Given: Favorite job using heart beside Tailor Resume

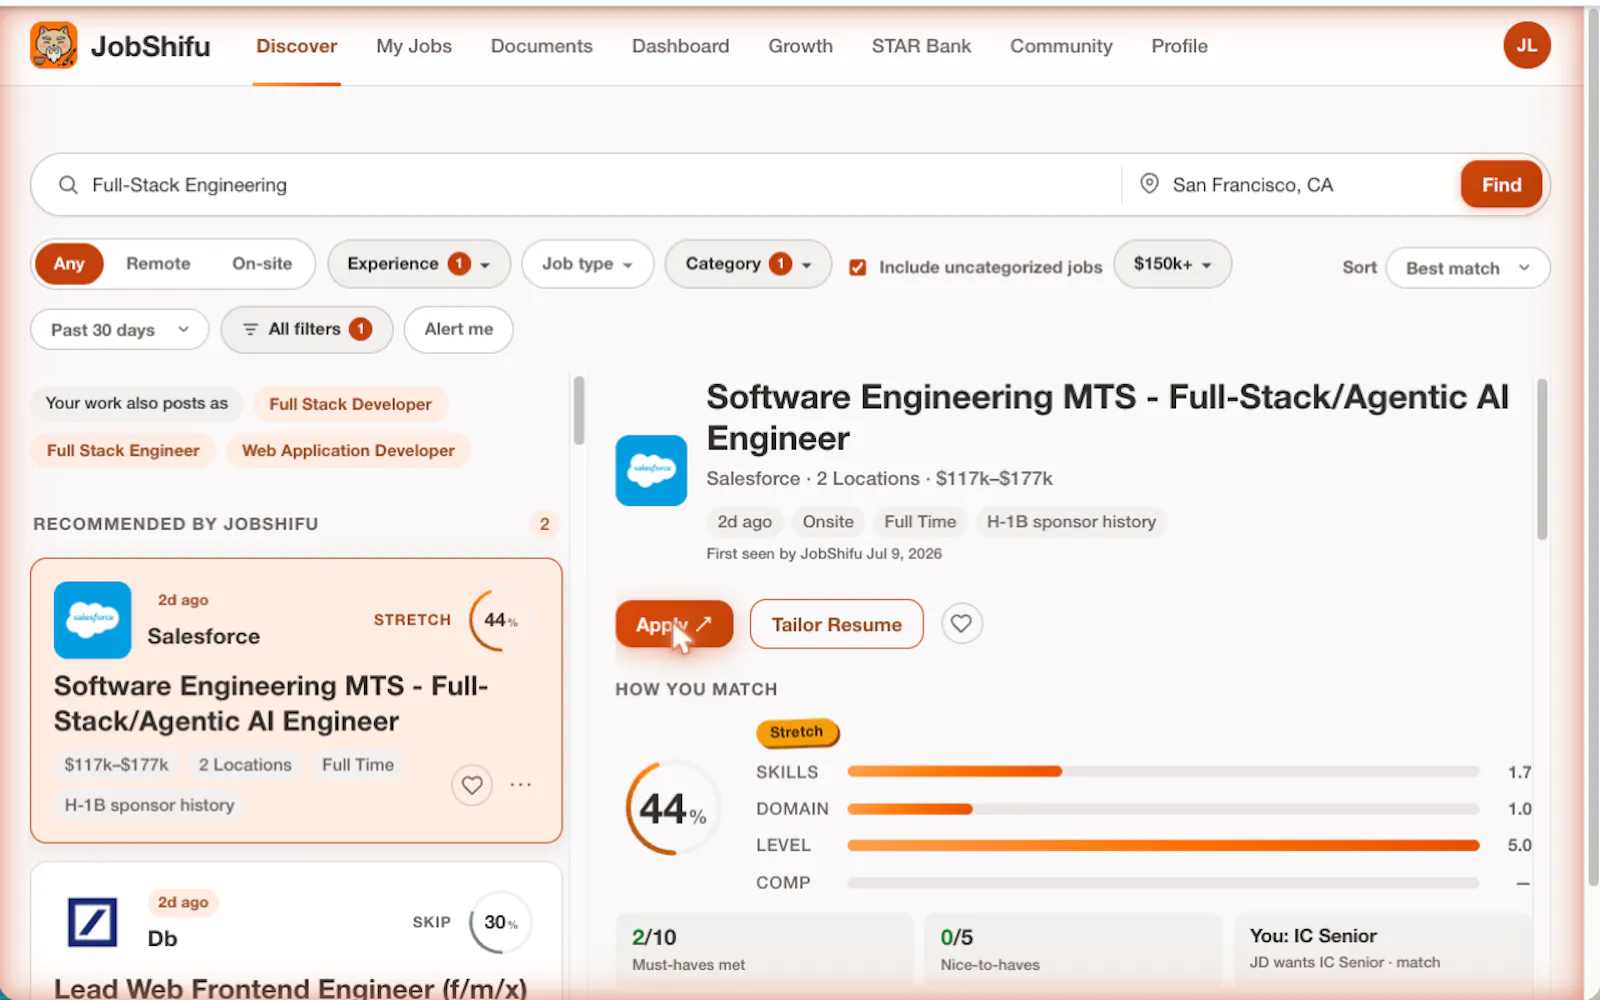Looking at the screenshot, I should (x=961, y=624).
